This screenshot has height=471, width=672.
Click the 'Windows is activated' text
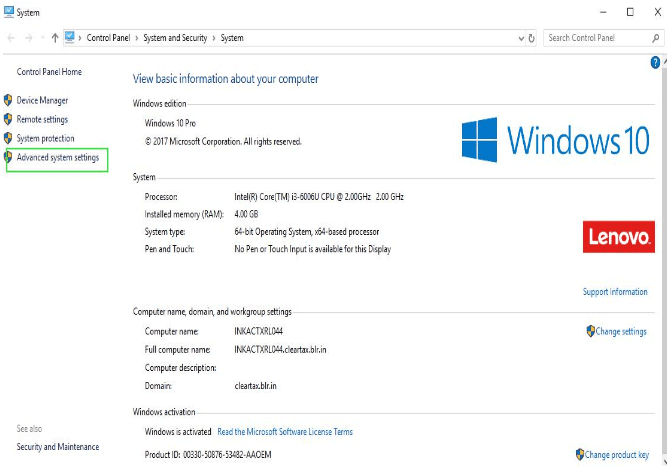[x=178, y=432]
